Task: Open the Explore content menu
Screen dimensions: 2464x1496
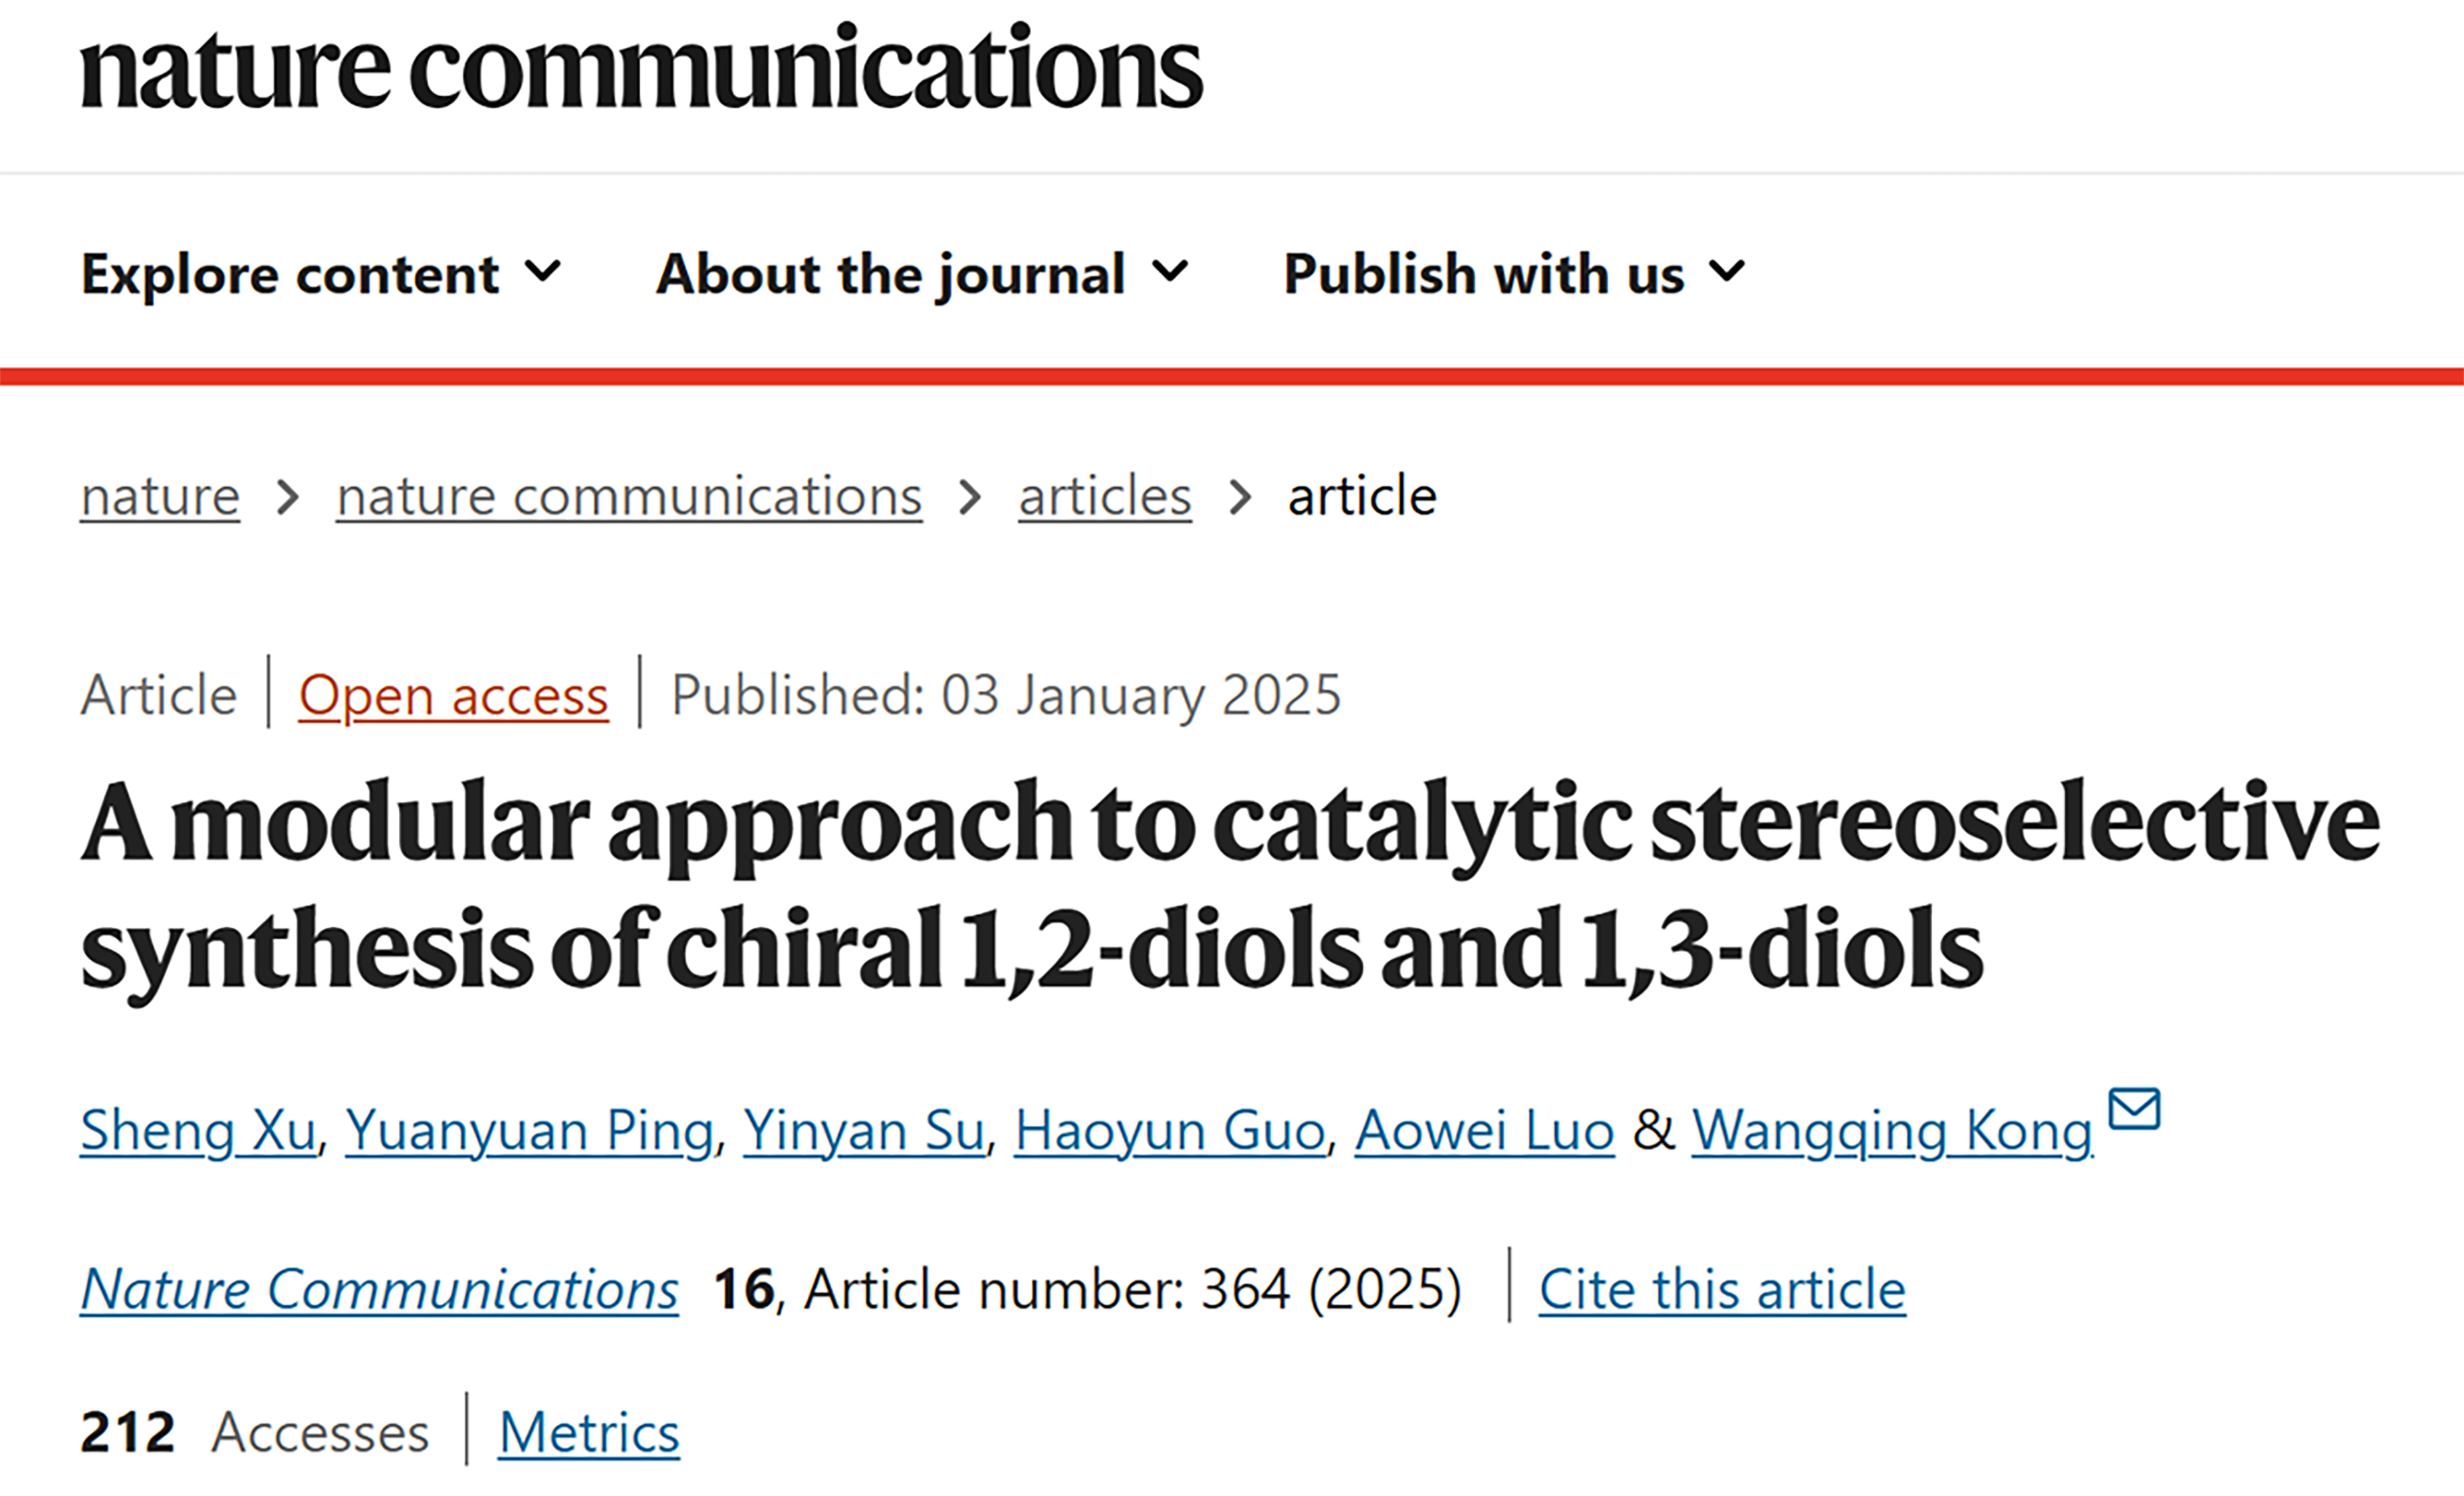Action: (x=290, y=274)
